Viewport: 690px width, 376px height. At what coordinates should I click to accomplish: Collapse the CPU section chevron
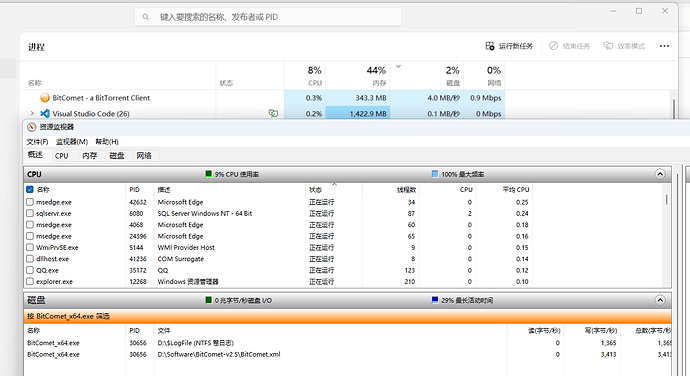tap(660, 174)
